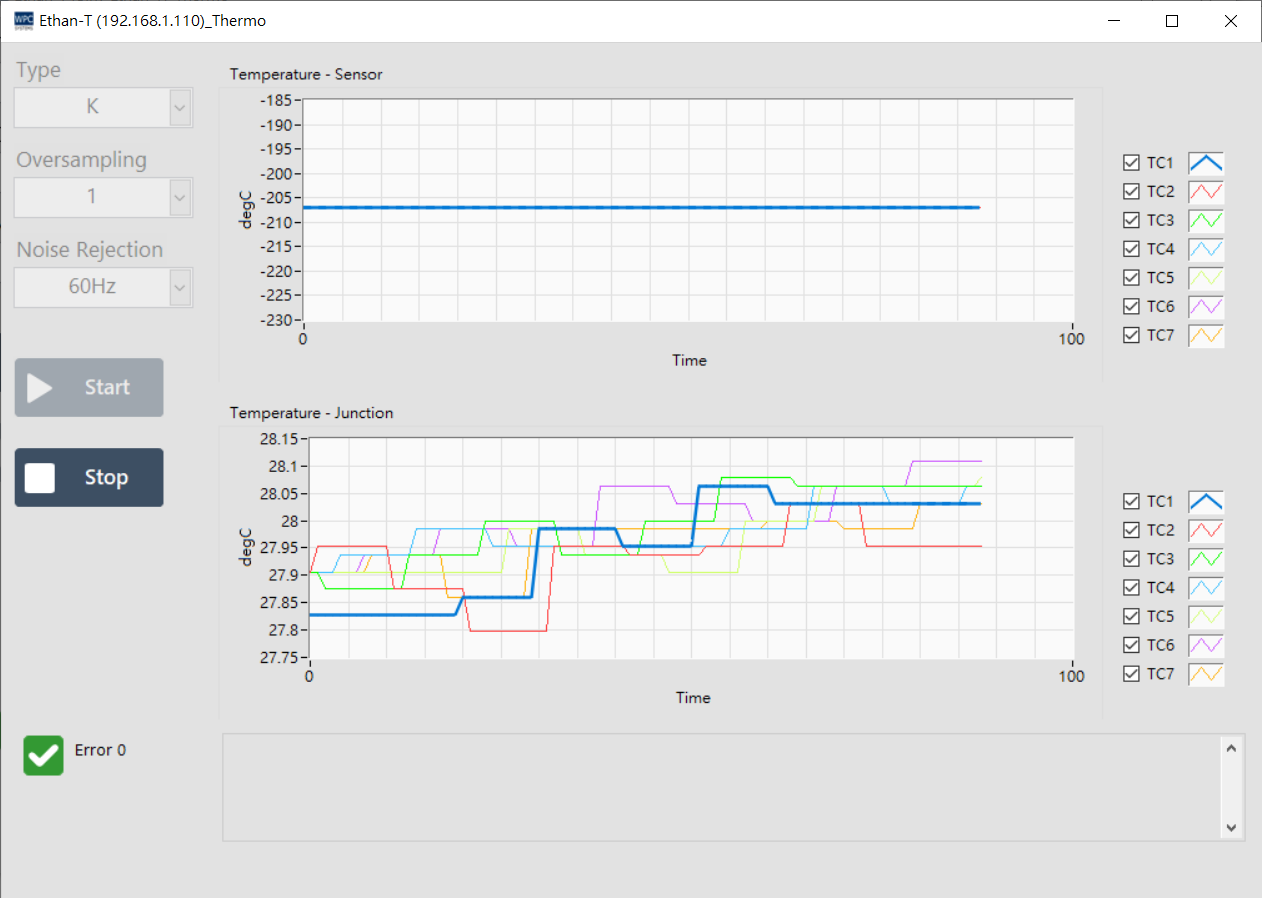Screen dimensions: 1262x898
Task: Click the TC1 blue line icon in Sensor legend
Action: pyautogui.click(x=1205, y=163)
